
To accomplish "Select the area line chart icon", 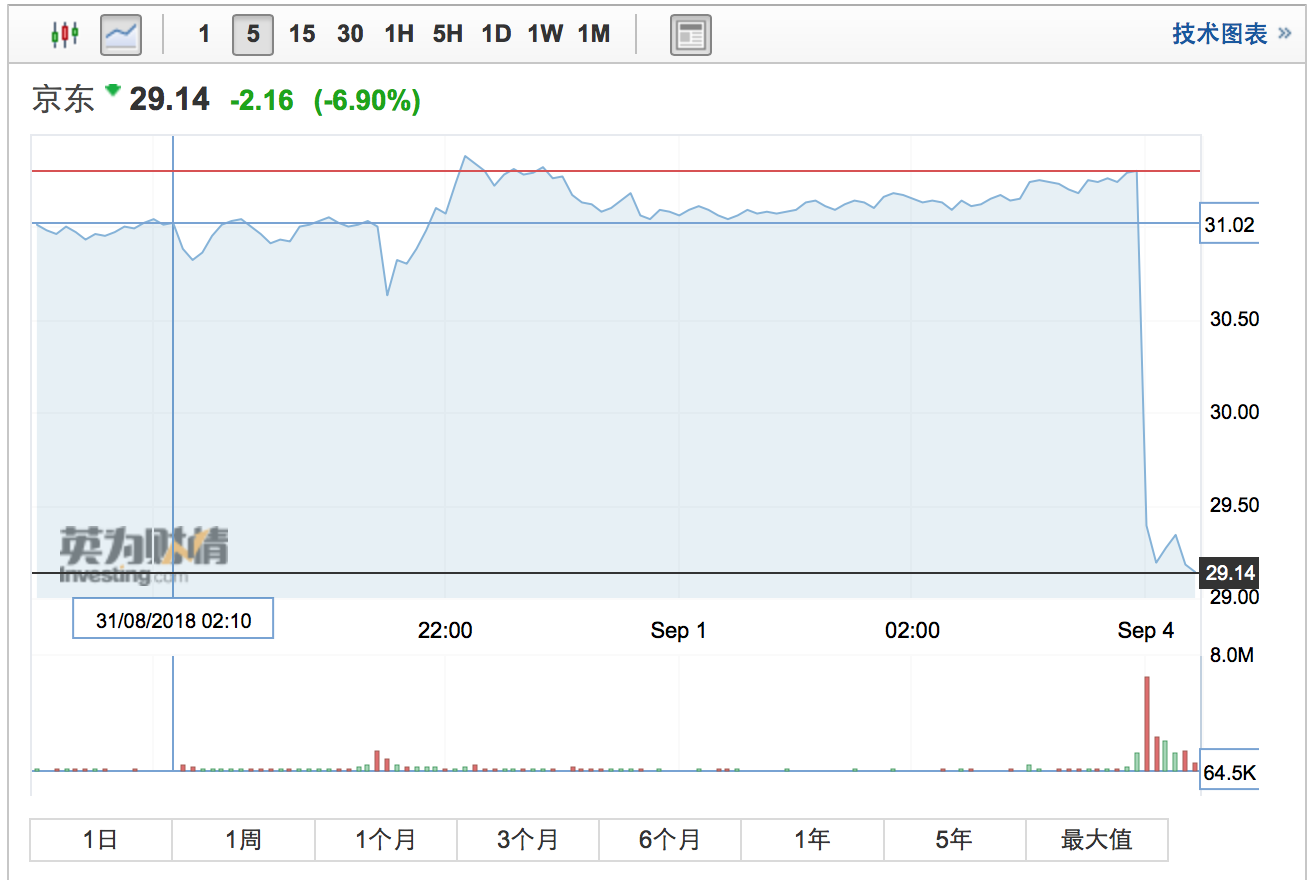I will pyautogui.click(x=122, y=35).
